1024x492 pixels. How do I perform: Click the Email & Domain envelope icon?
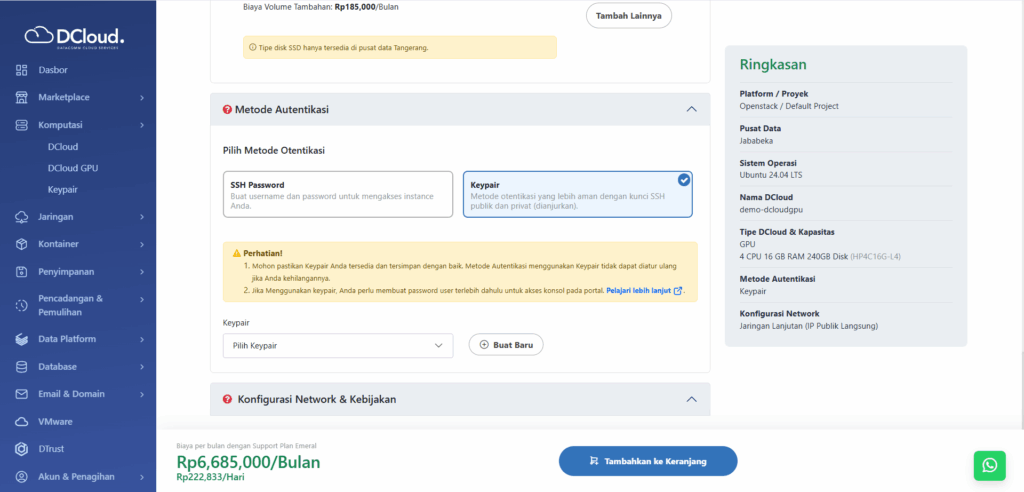[x=22, y=394]
